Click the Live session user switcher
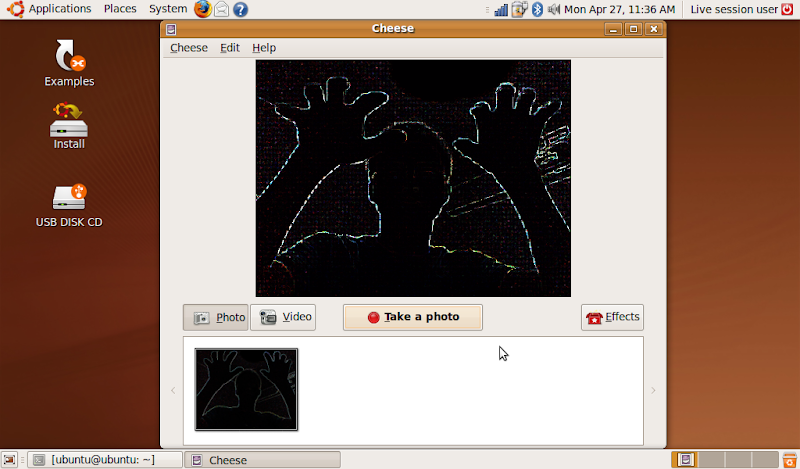Viewport: 800px width, 469px height. [x=734, y=10]
